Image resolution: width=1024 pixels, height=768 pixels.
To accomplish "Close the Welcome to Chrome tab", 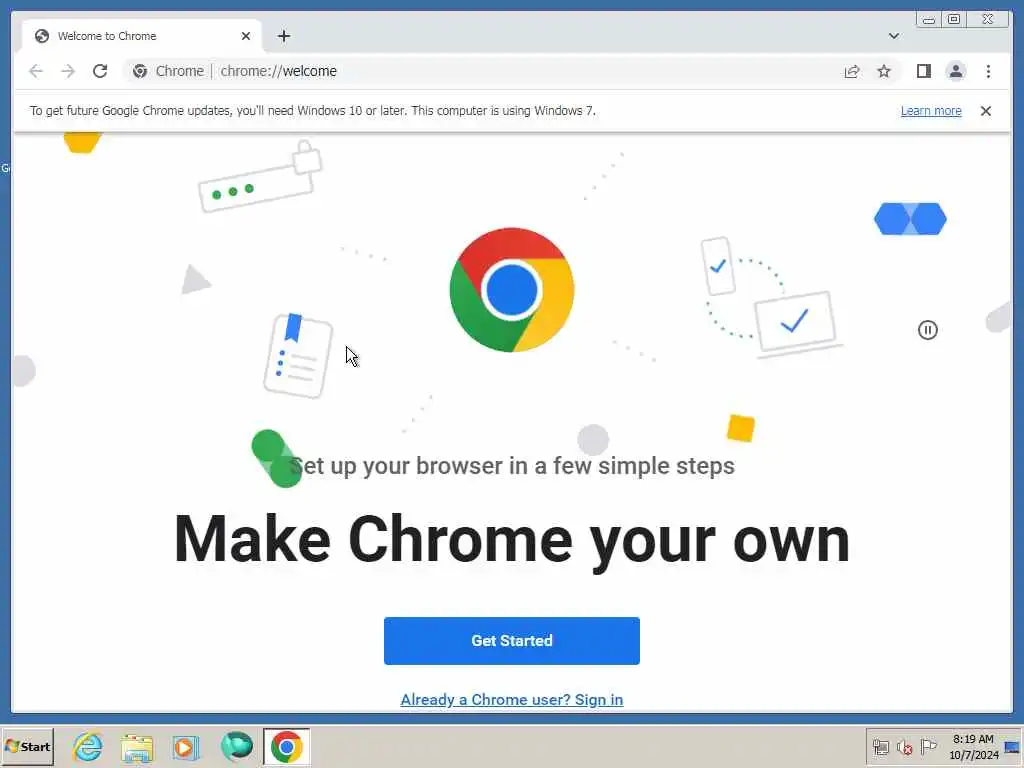I will click(x=246, y=36).
